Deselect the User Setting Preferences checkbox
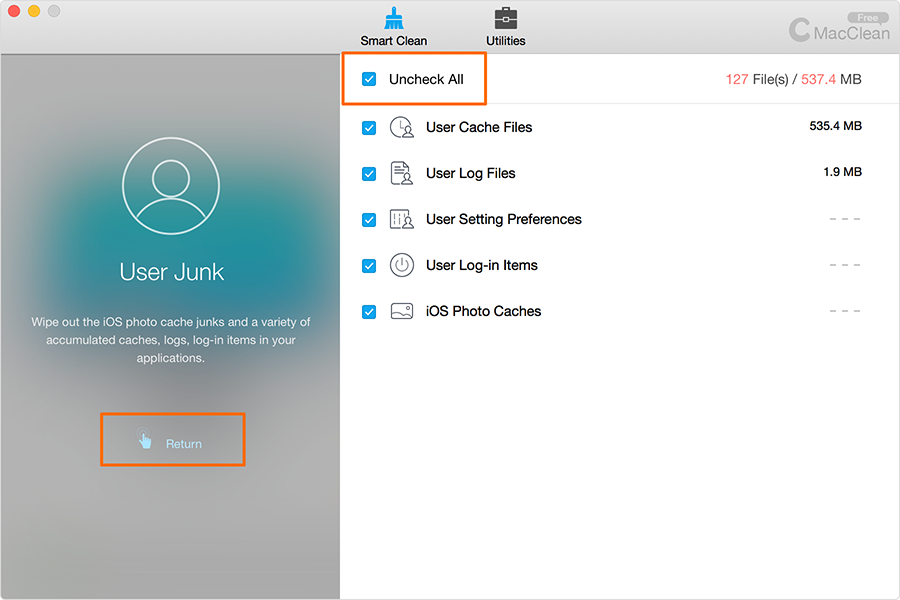 coord(369,219)
